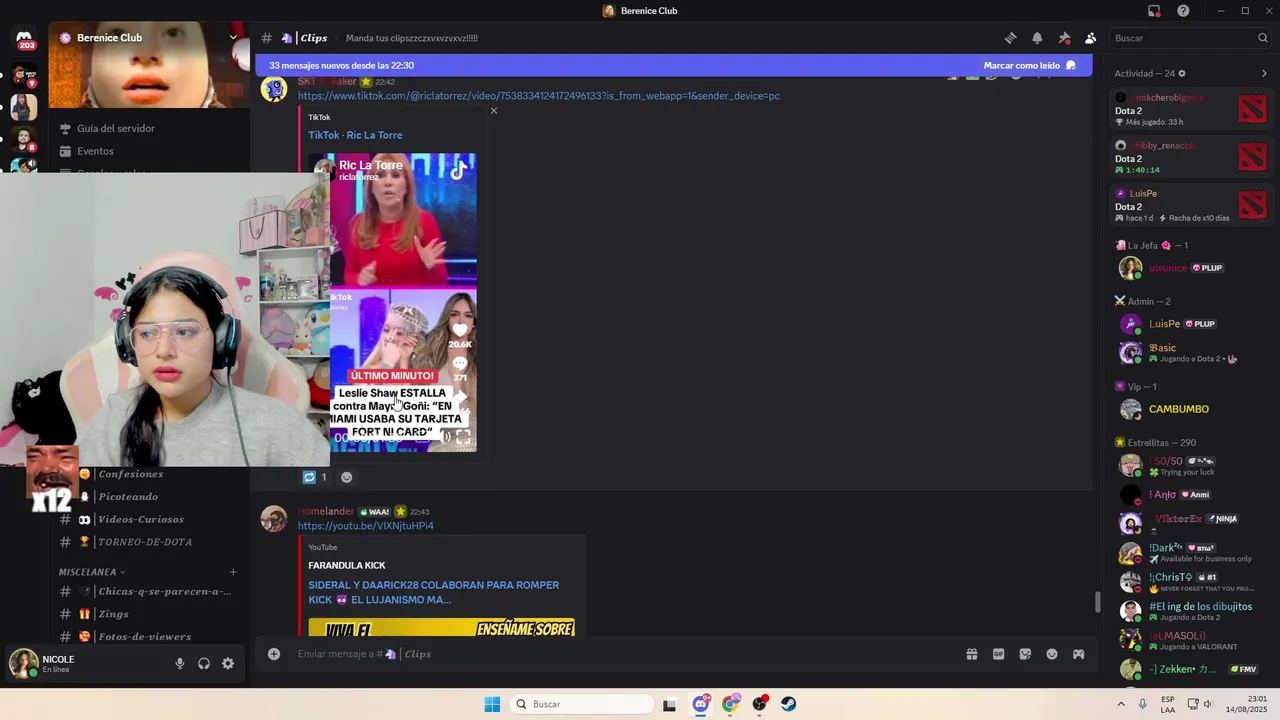This screenshot has height=720, width=1280.
Task: Add reaction smiley under TikTok message
Action: click(346, 477)
